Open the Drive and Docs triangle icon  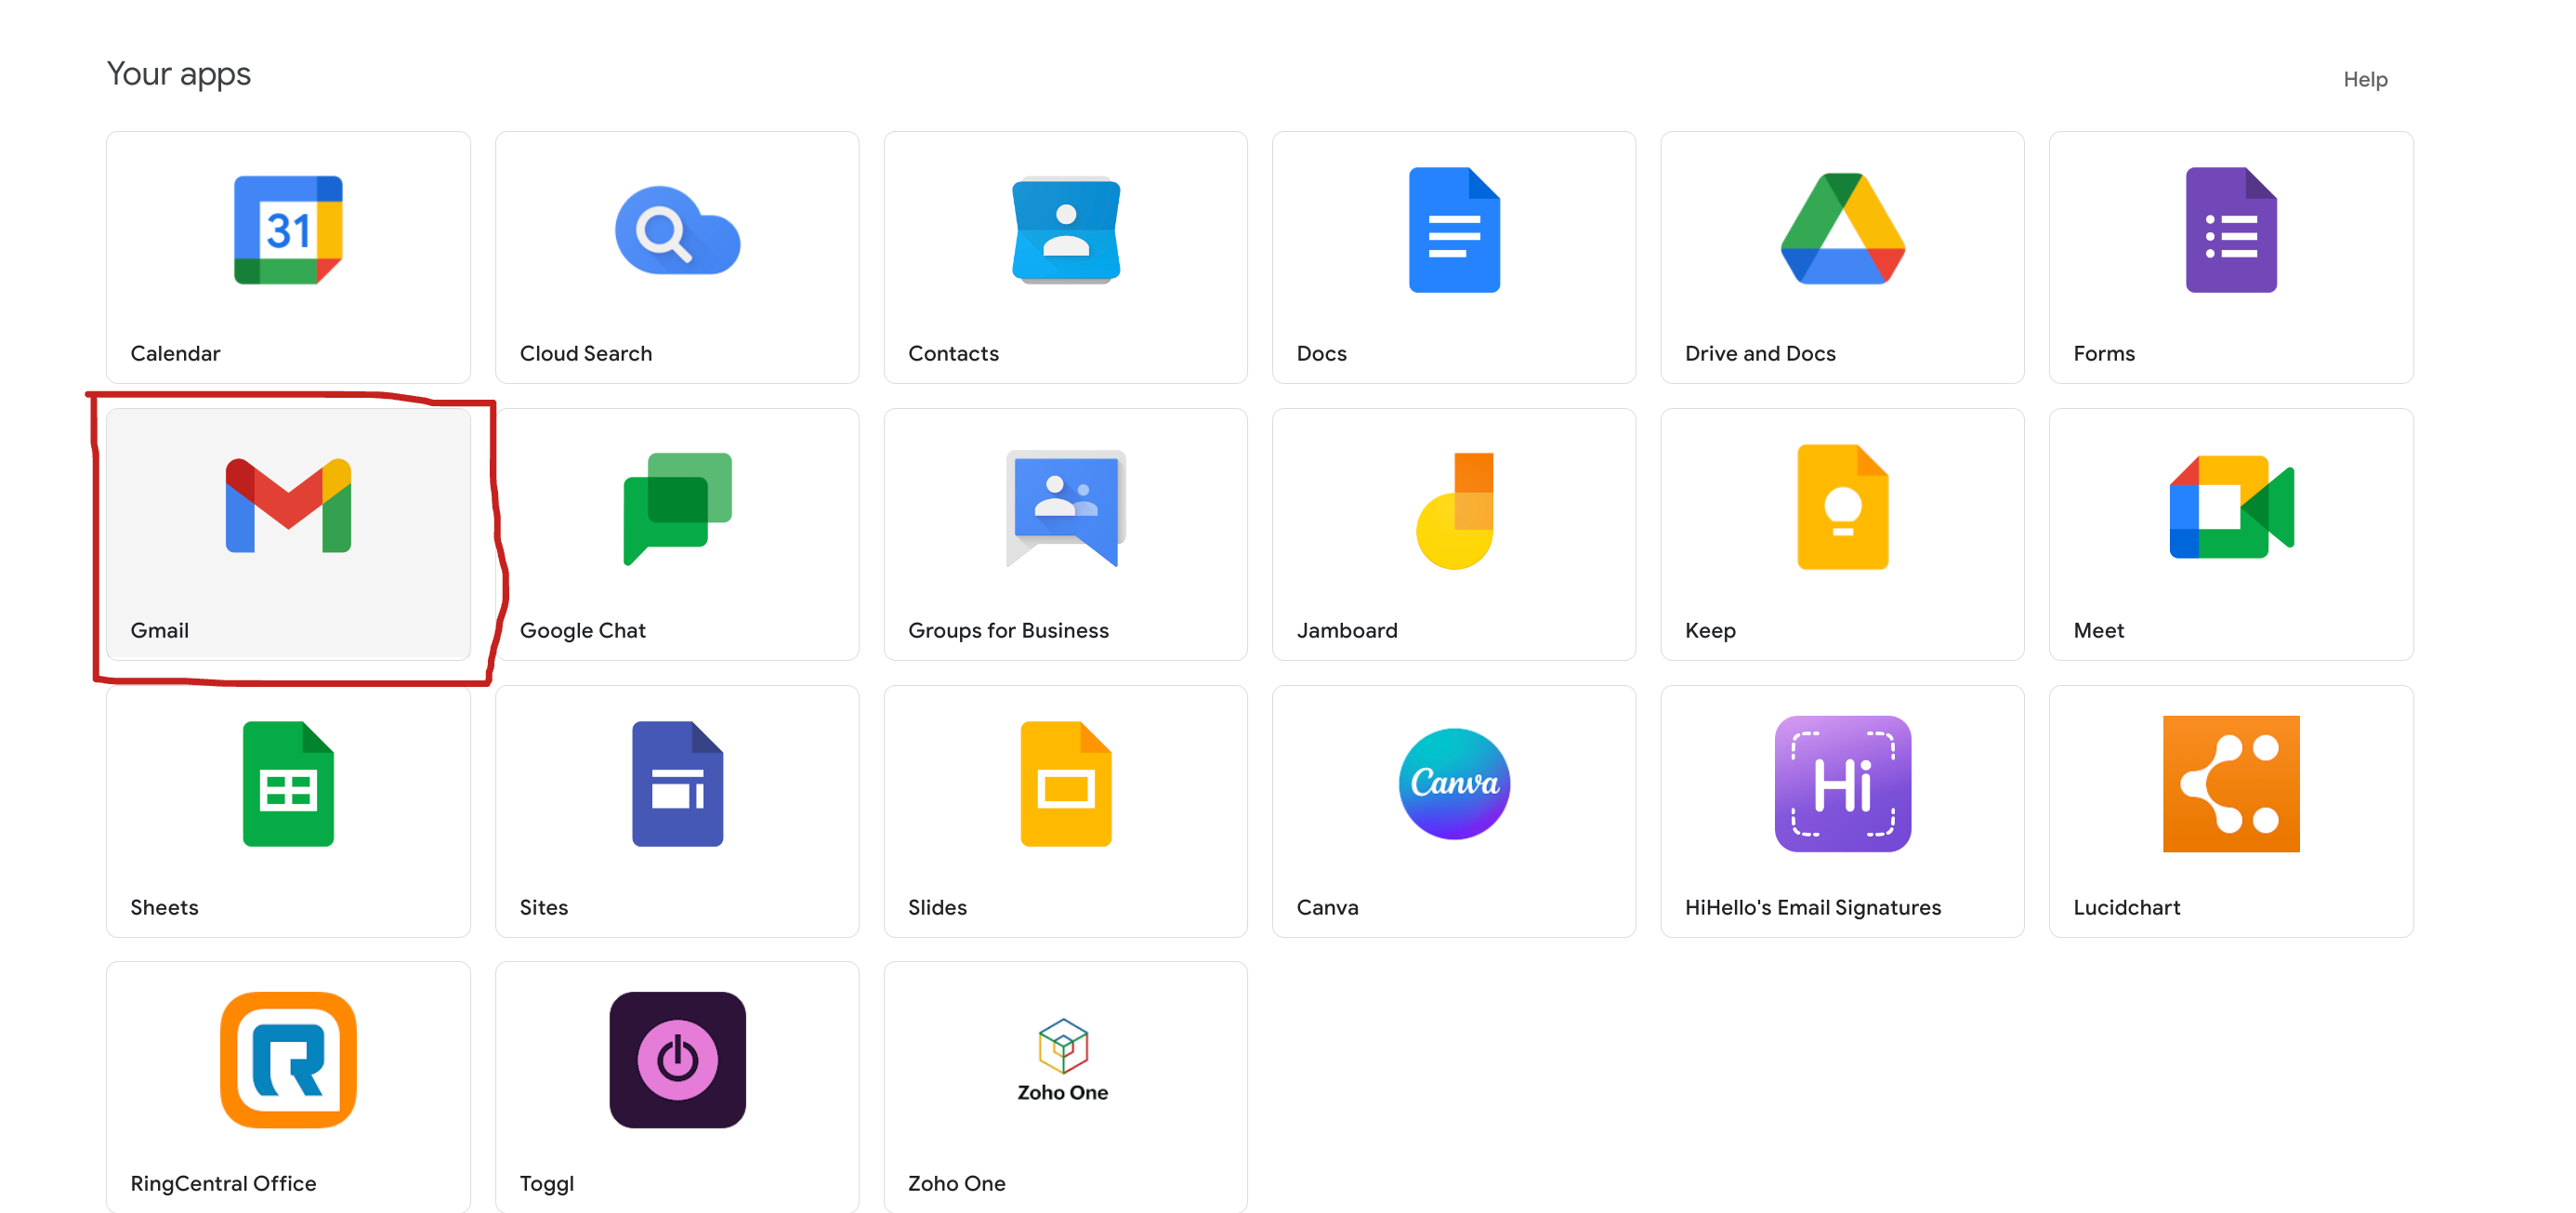point(1842,230)
